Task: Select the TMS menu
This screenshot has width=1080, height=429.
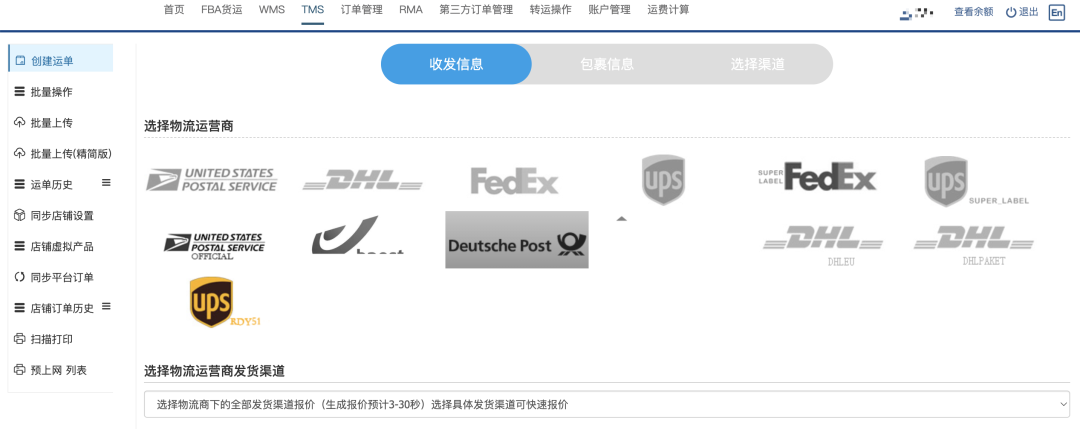Action: point(313,10)
